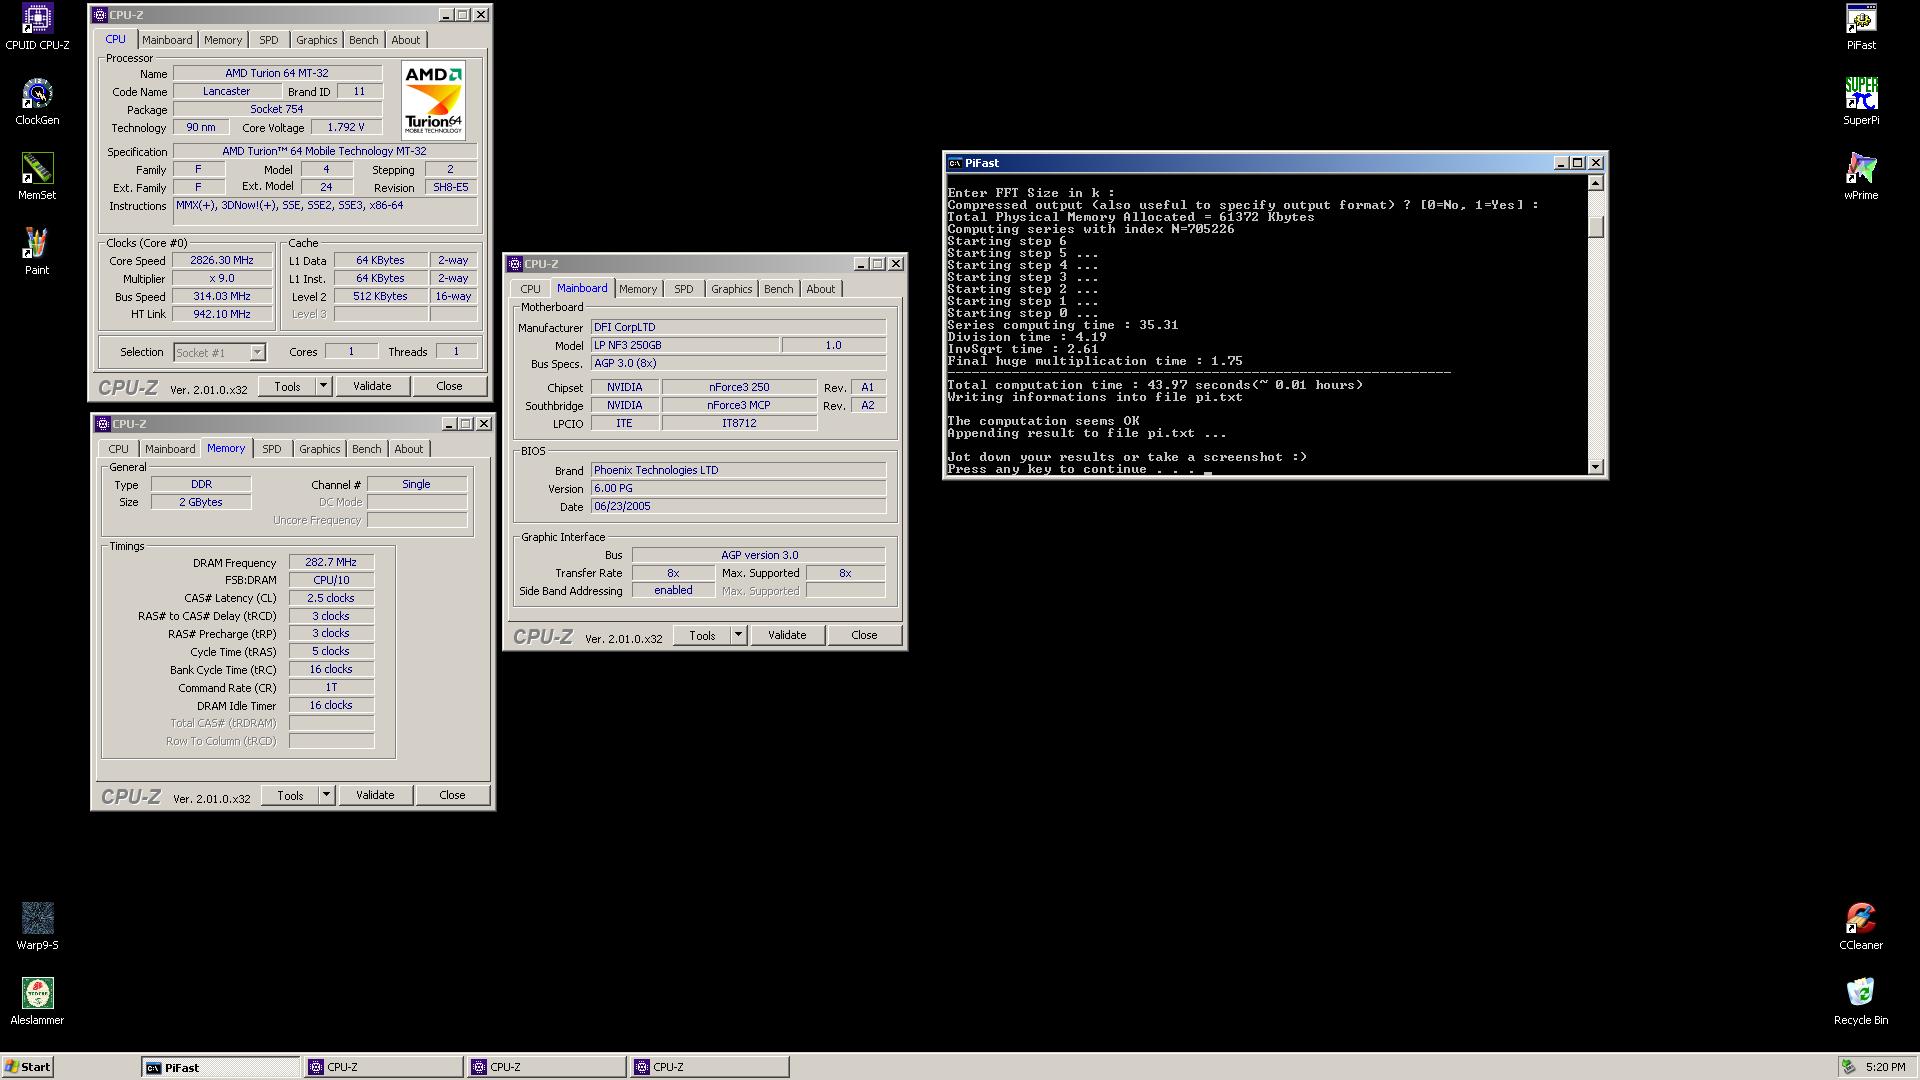Click PiFast scrollbar down arrow
This screenshot has width=1920, height=1080.
pyautogui.click(x=1596, y=467)
